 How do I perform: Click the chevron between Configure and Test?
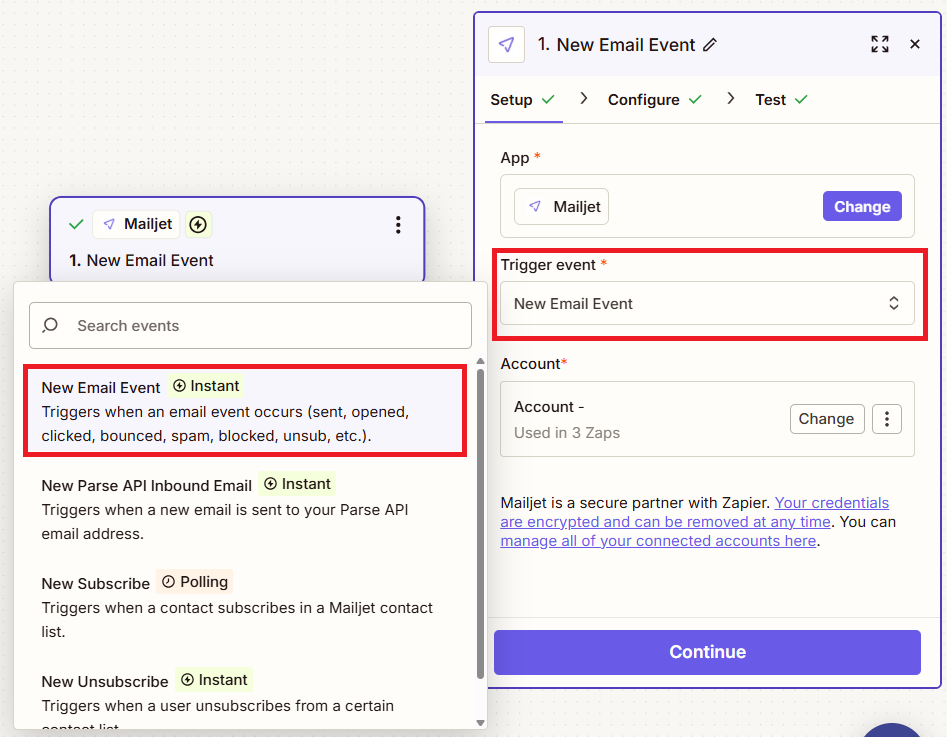click(x=731, y=98)
